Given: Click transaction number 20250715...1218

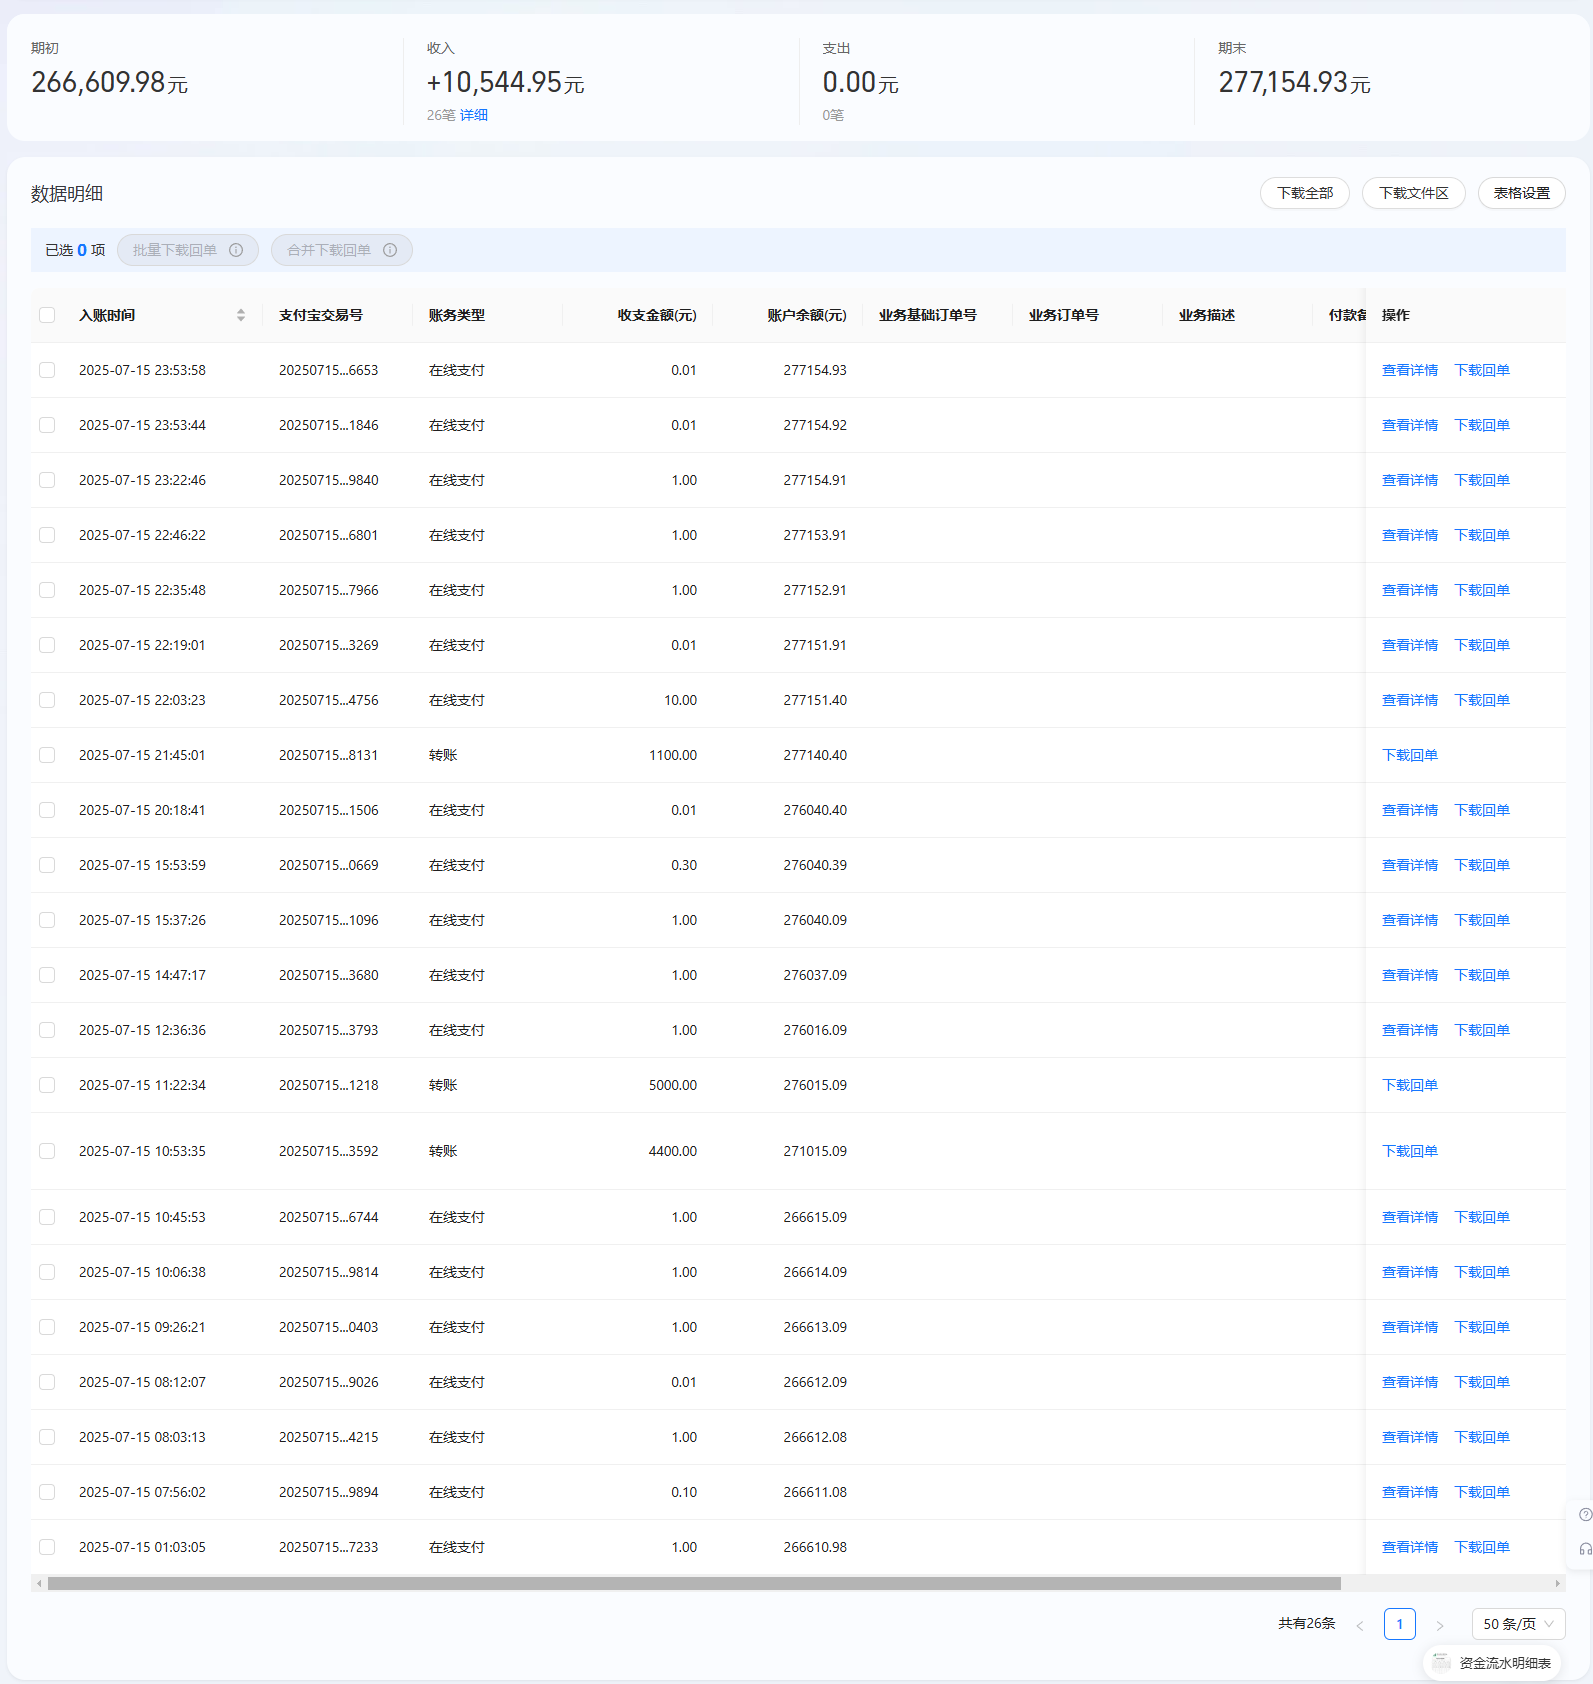Looking at the screenshot, I should click(329, 1085).
